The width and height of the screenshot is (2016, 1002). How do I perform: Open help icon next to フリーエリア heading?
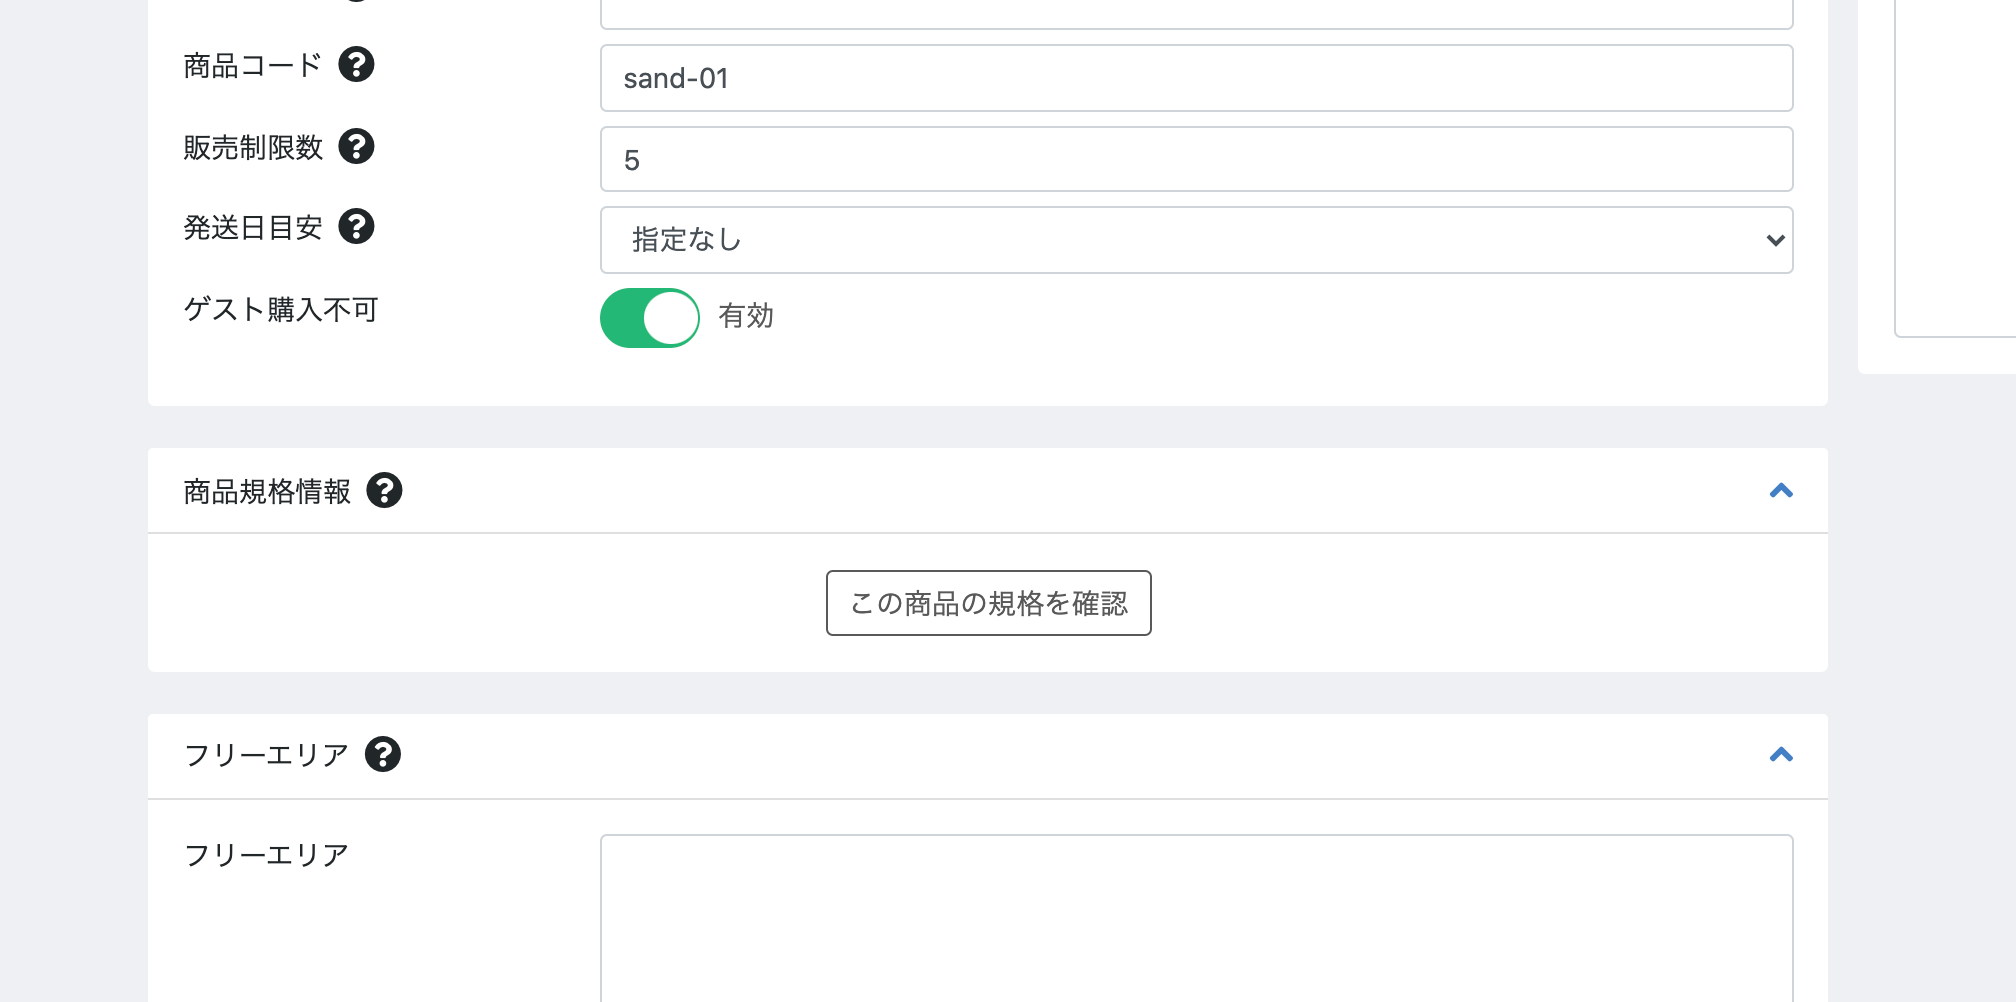click(x=383, y=755)
